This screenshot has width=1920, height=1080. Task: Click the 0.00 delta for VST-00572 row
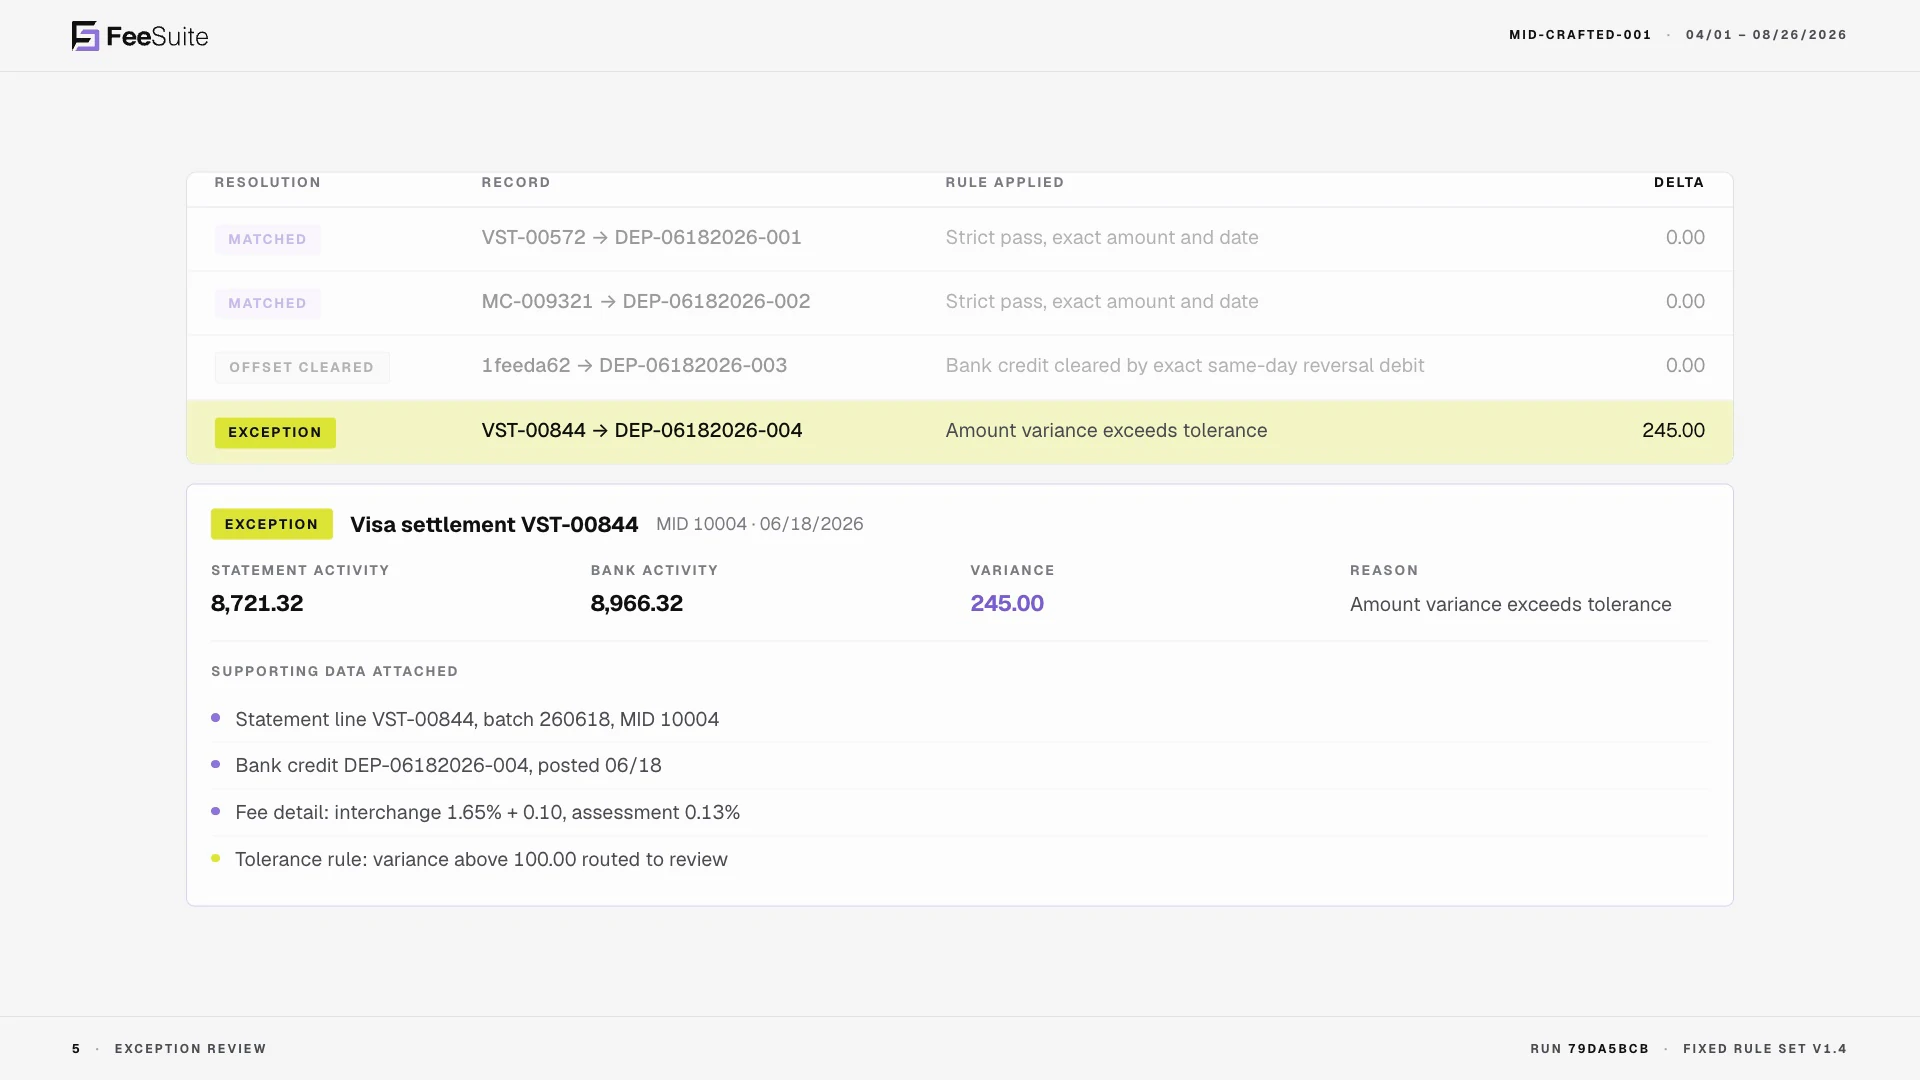(x=1685, y=238)
